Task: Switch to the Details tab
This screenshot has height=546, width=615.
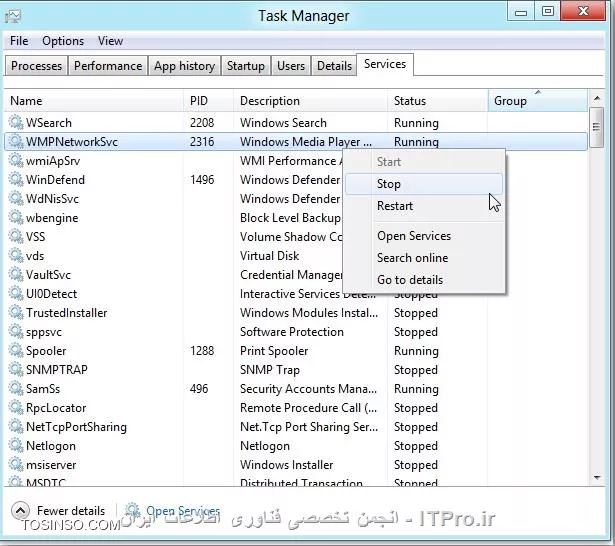Action: pos(334,66)
